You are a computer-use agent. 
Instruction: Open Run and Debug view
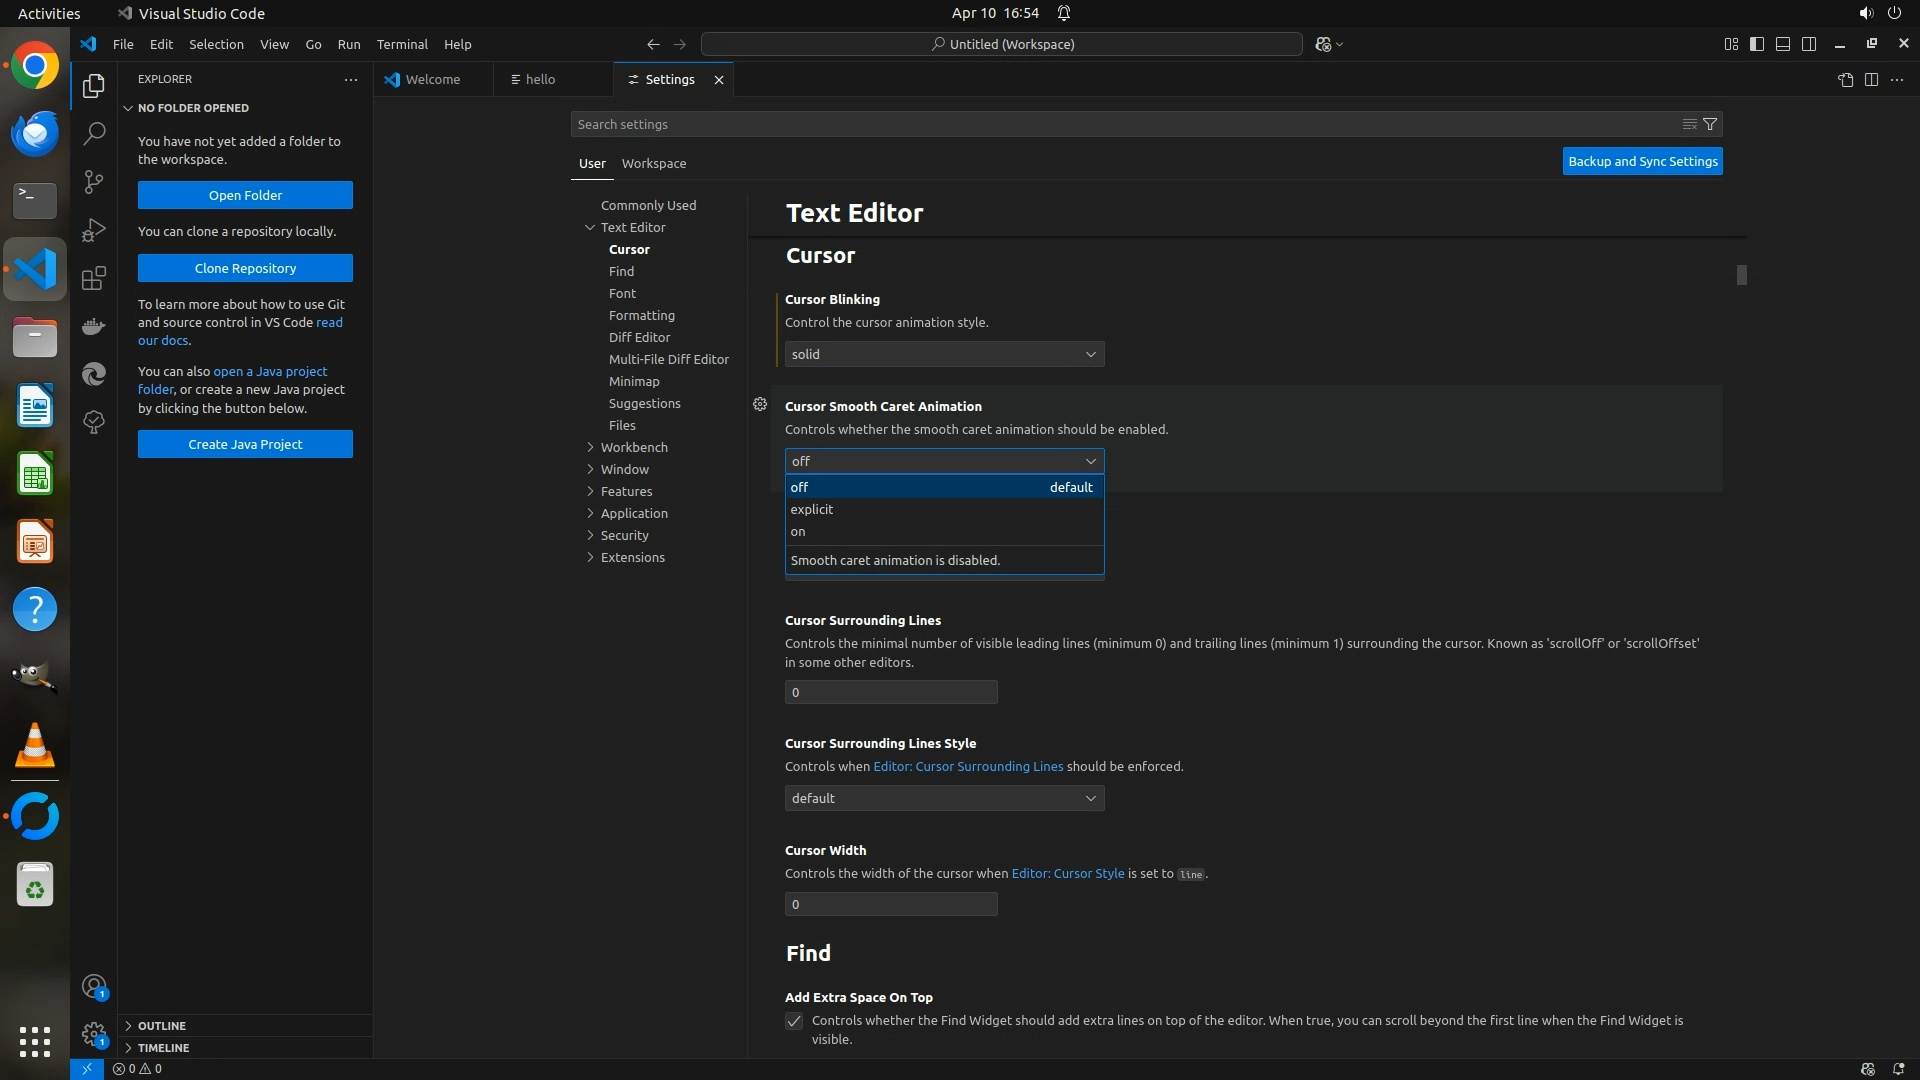[94, 230]
